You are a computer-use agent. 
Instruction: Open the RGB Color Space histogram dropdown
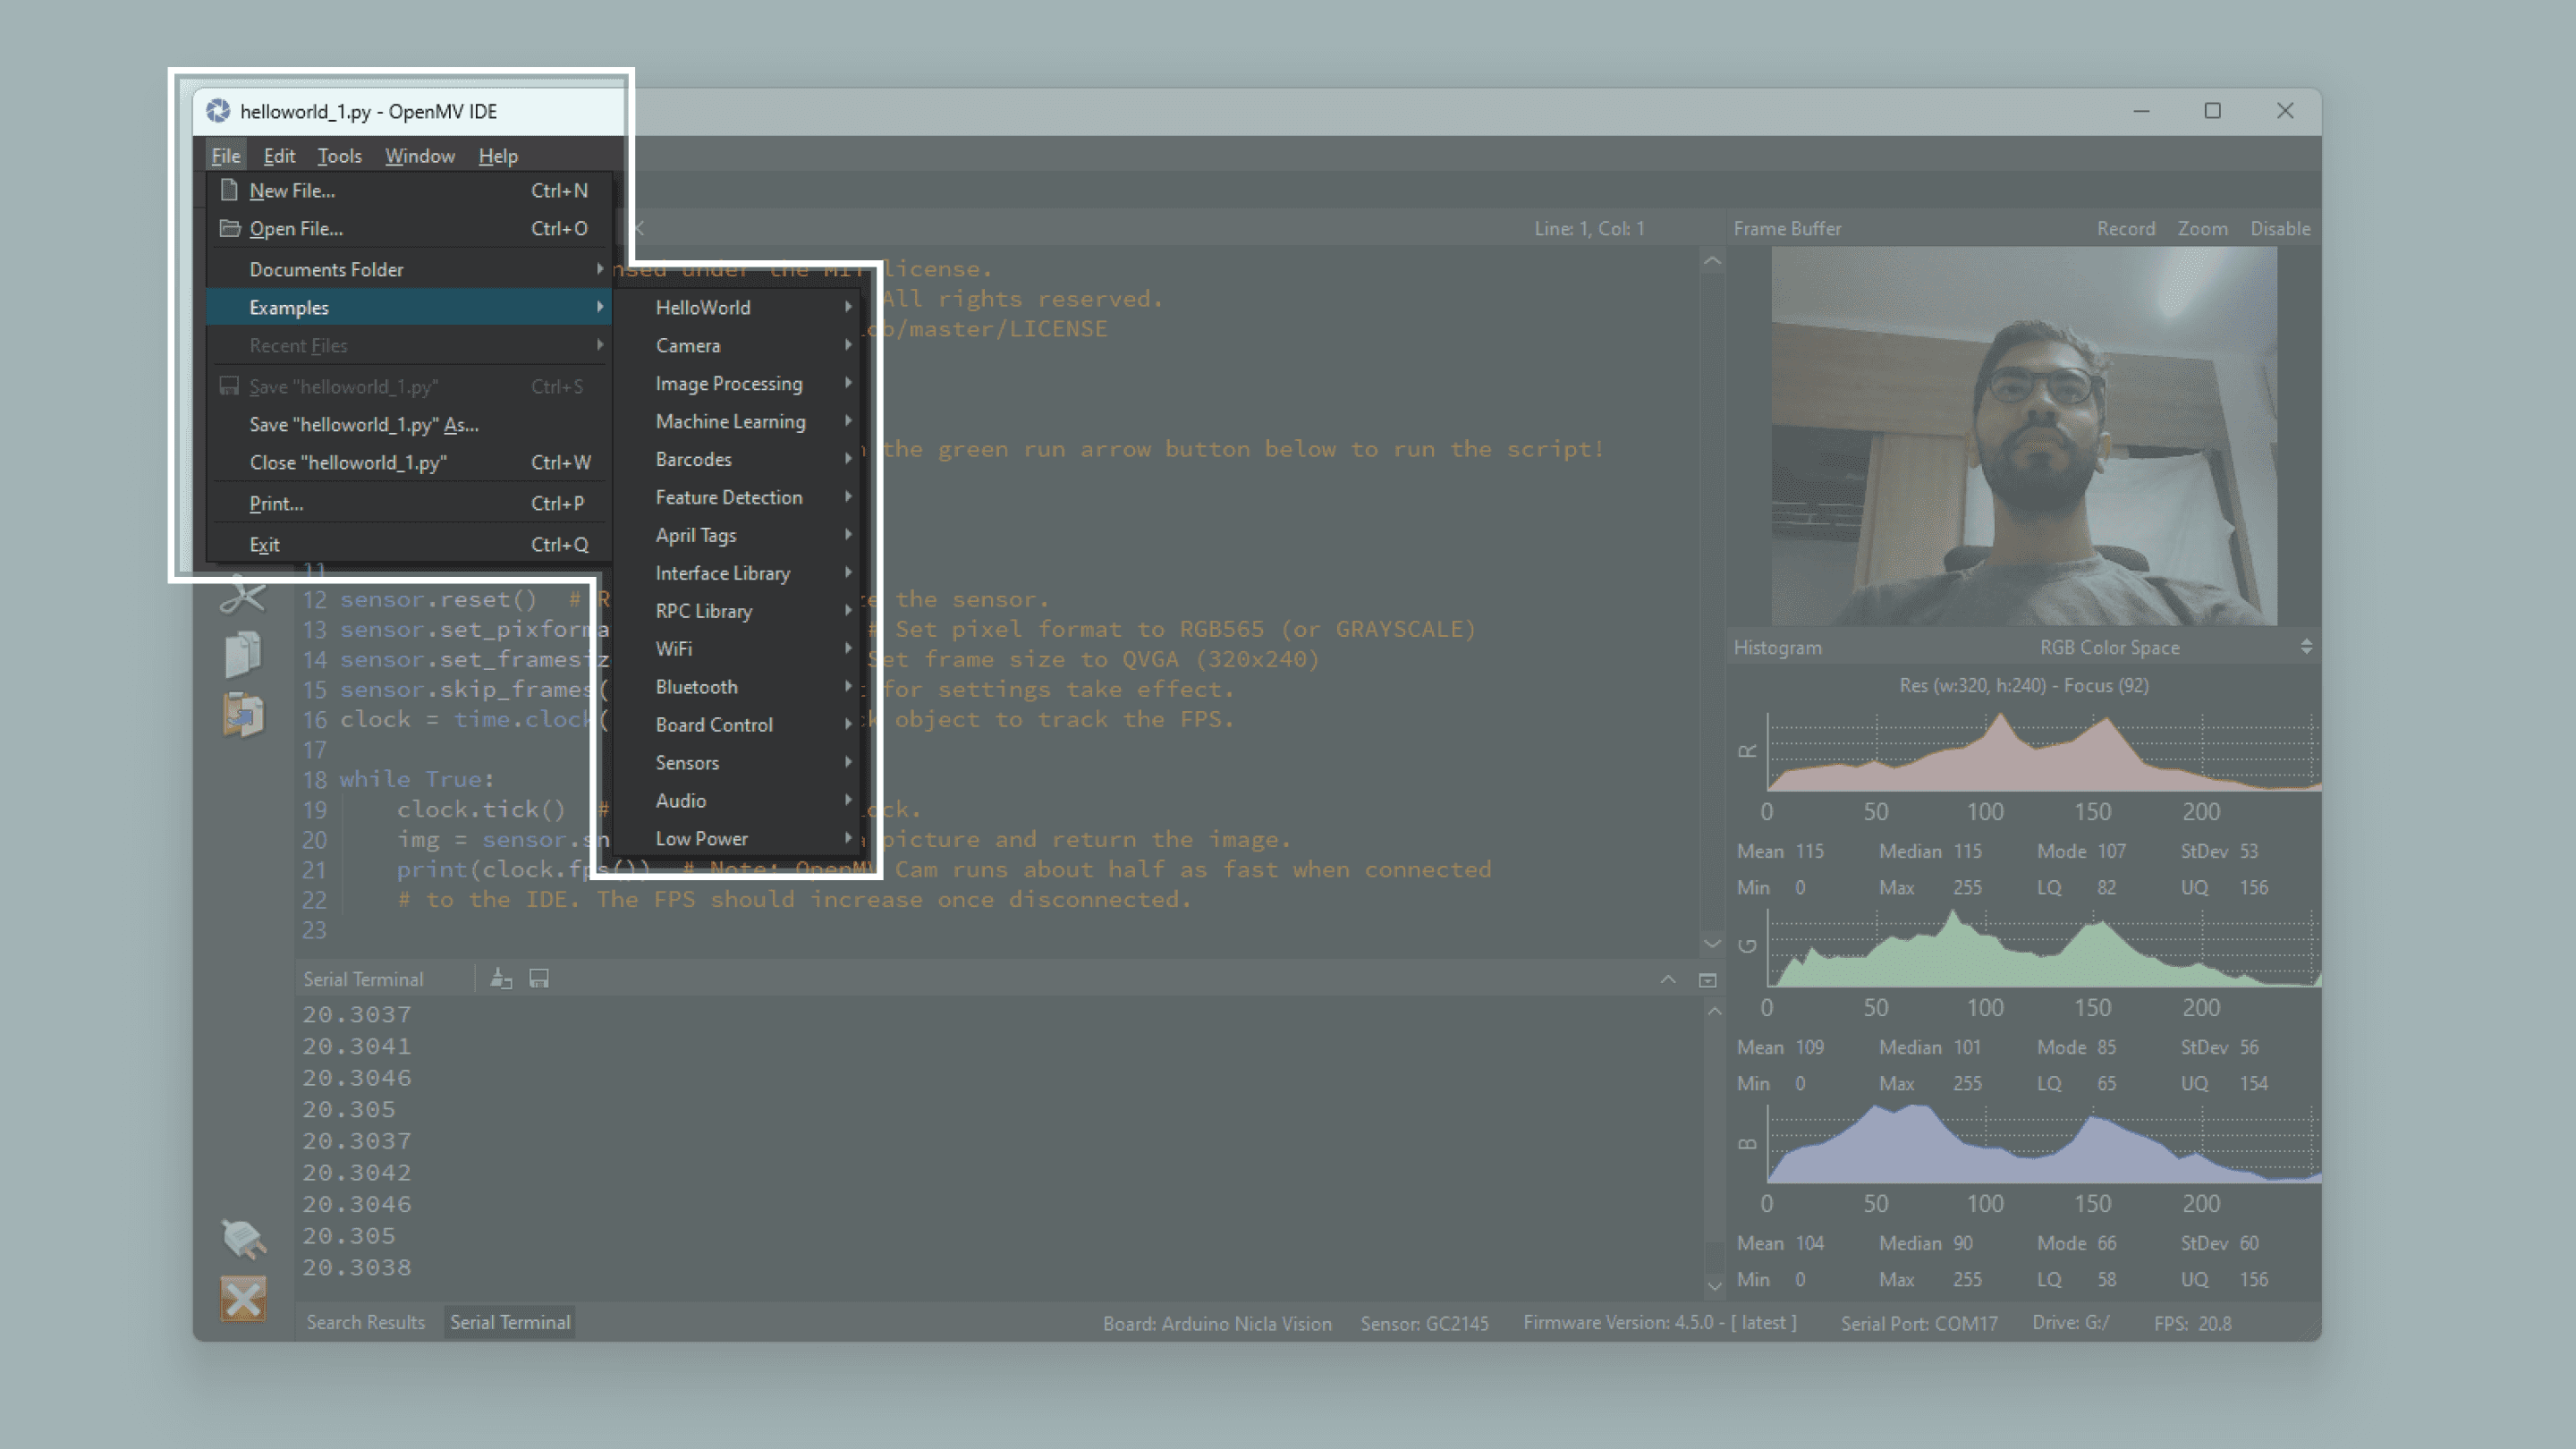click(2306, 647)
